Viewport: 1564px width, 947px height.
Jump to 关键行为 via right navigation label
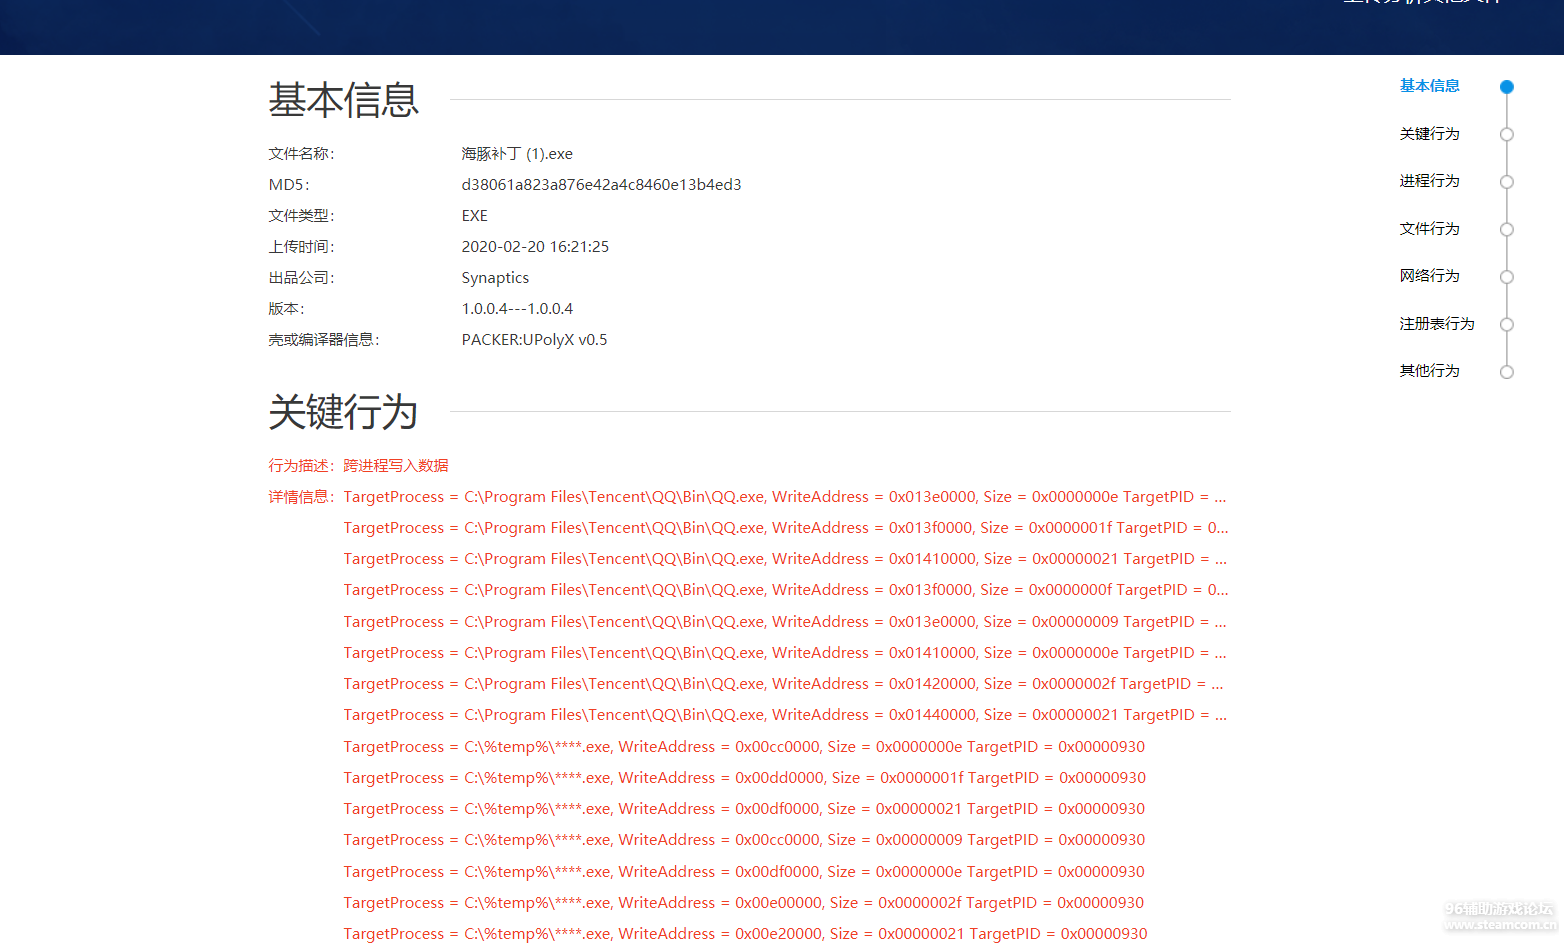(1429, 134)
